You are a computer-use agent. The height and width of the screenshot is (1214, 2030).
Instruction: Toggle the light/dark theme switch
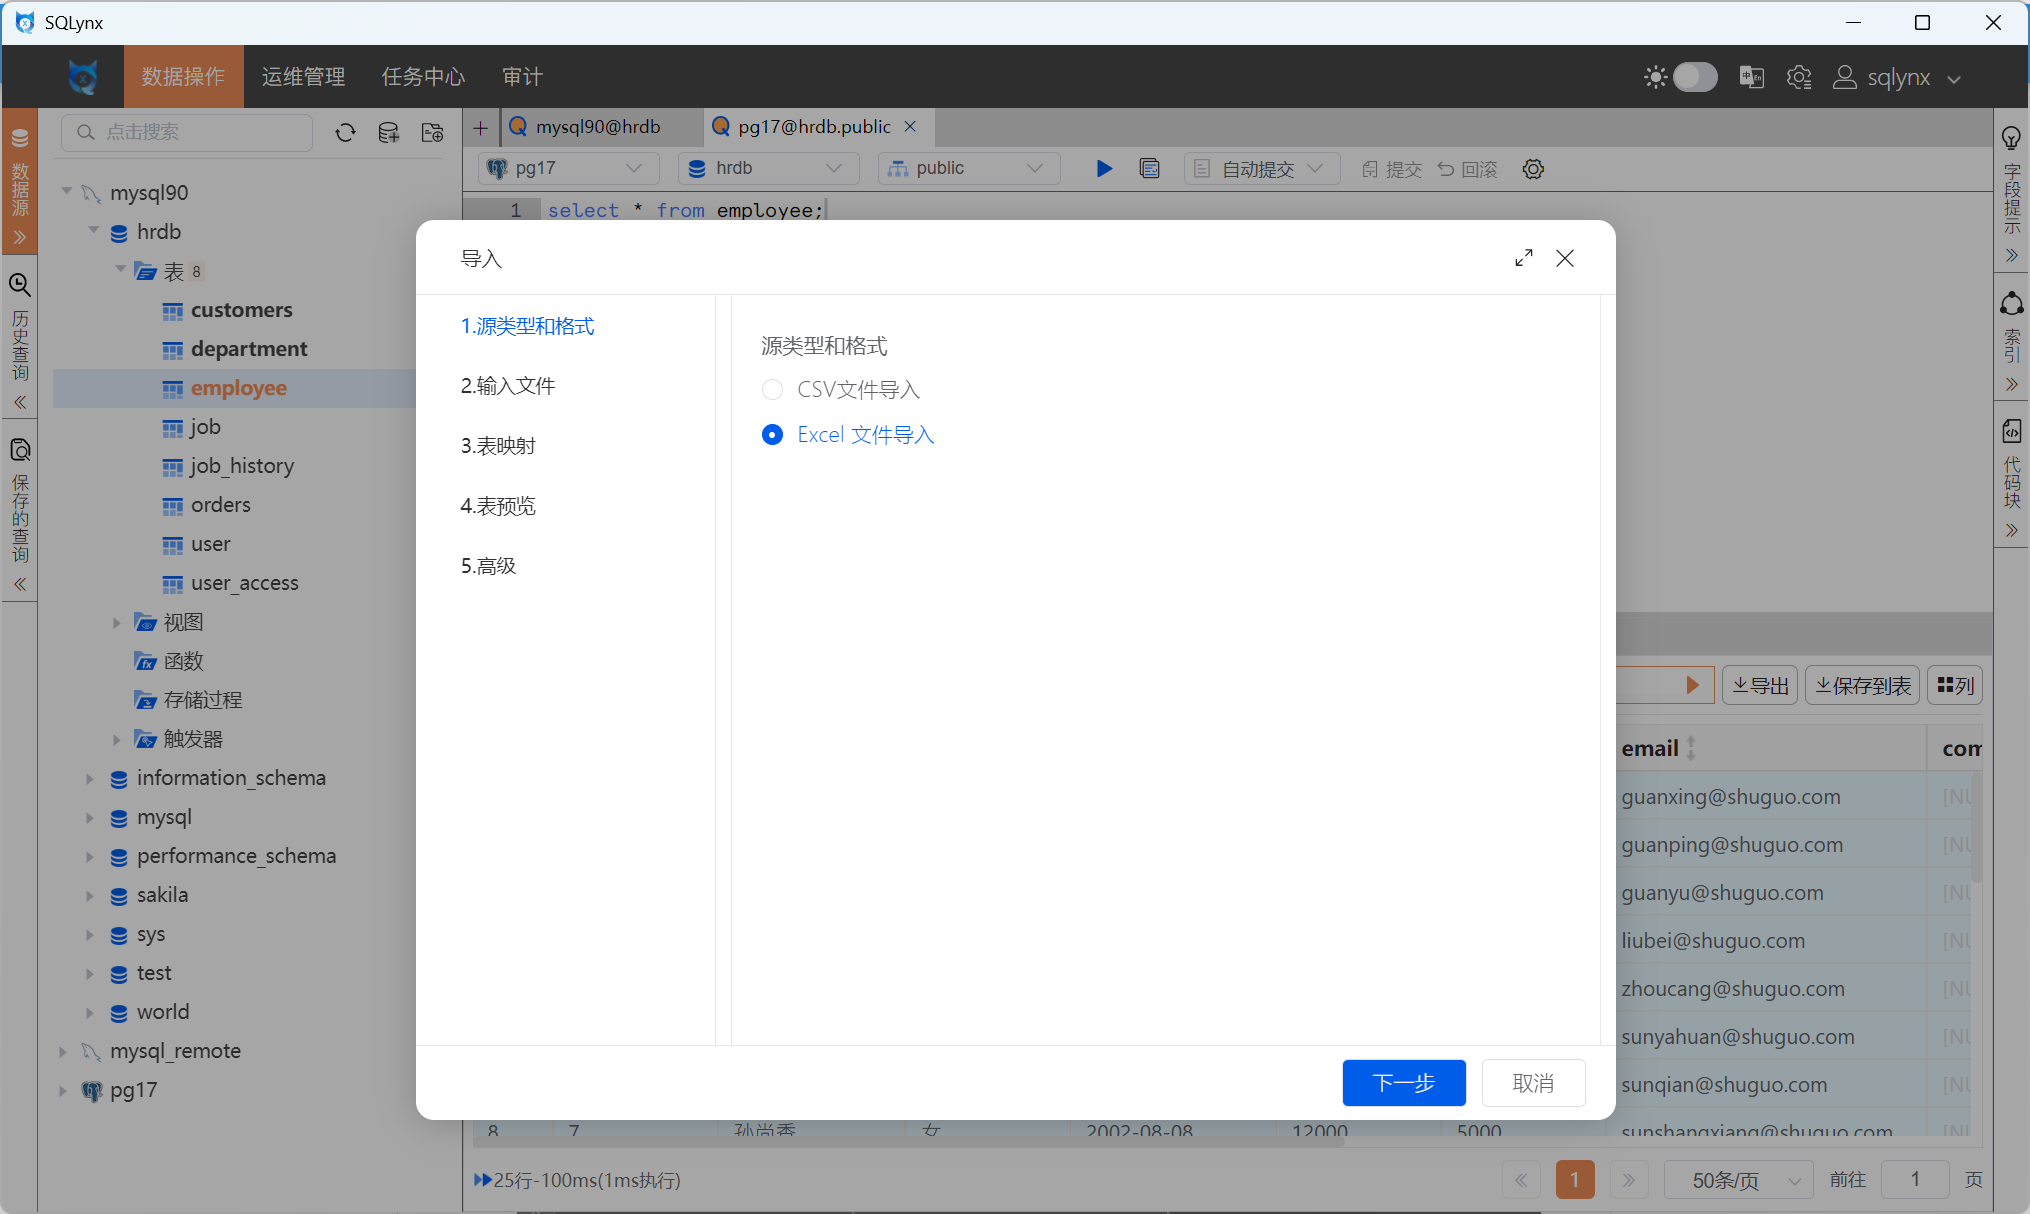(1694, 77)
